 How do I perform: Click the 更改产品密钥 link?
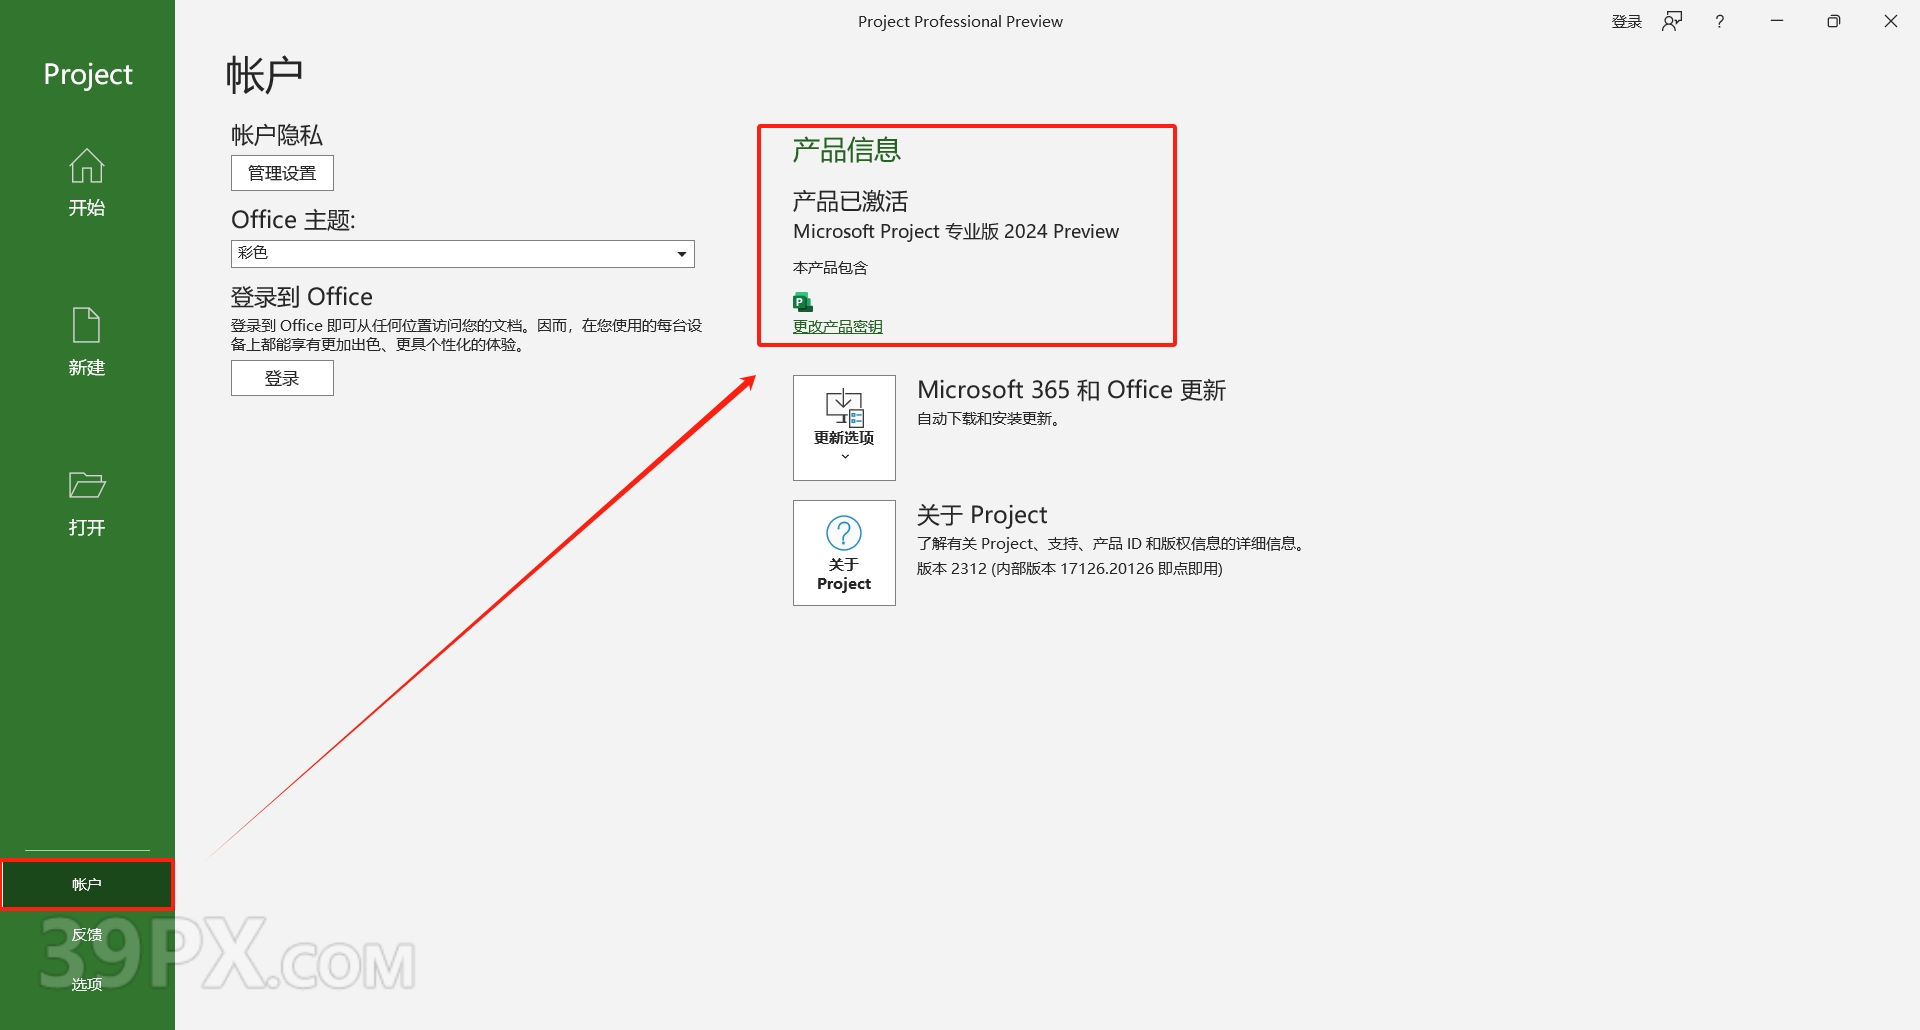coord(838,326)
